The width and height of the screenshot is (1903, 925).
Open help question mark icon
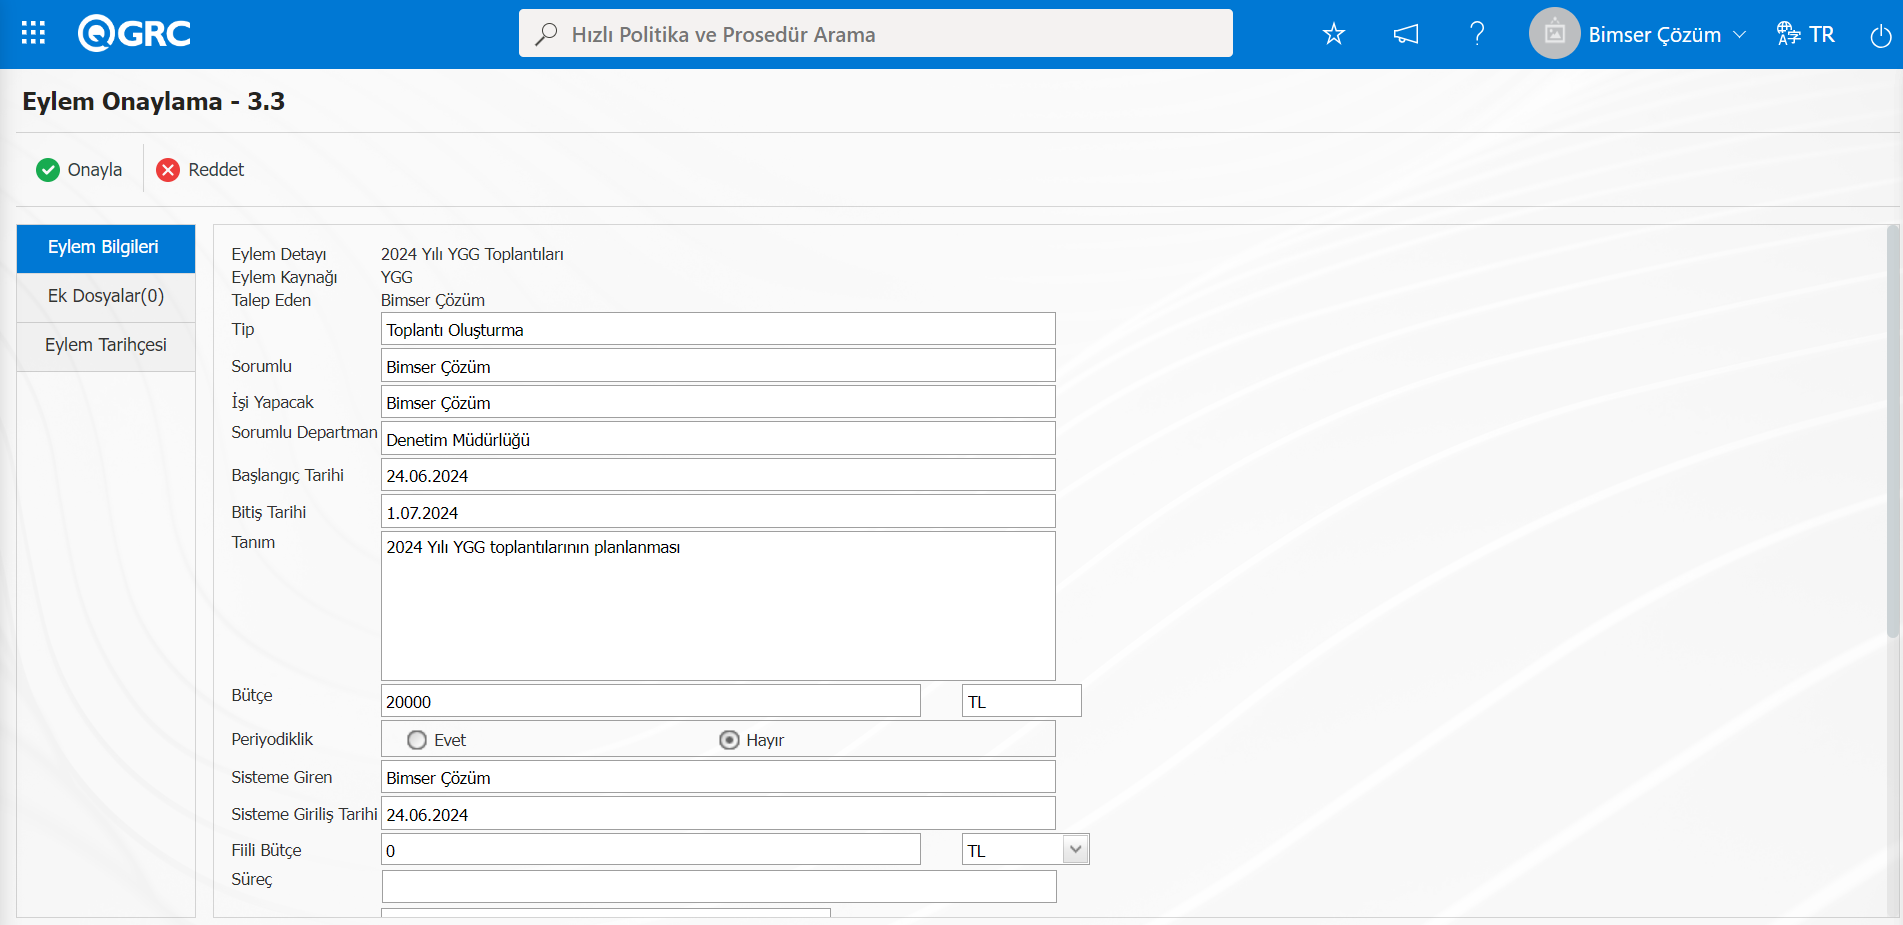(x=1477, y=34)
